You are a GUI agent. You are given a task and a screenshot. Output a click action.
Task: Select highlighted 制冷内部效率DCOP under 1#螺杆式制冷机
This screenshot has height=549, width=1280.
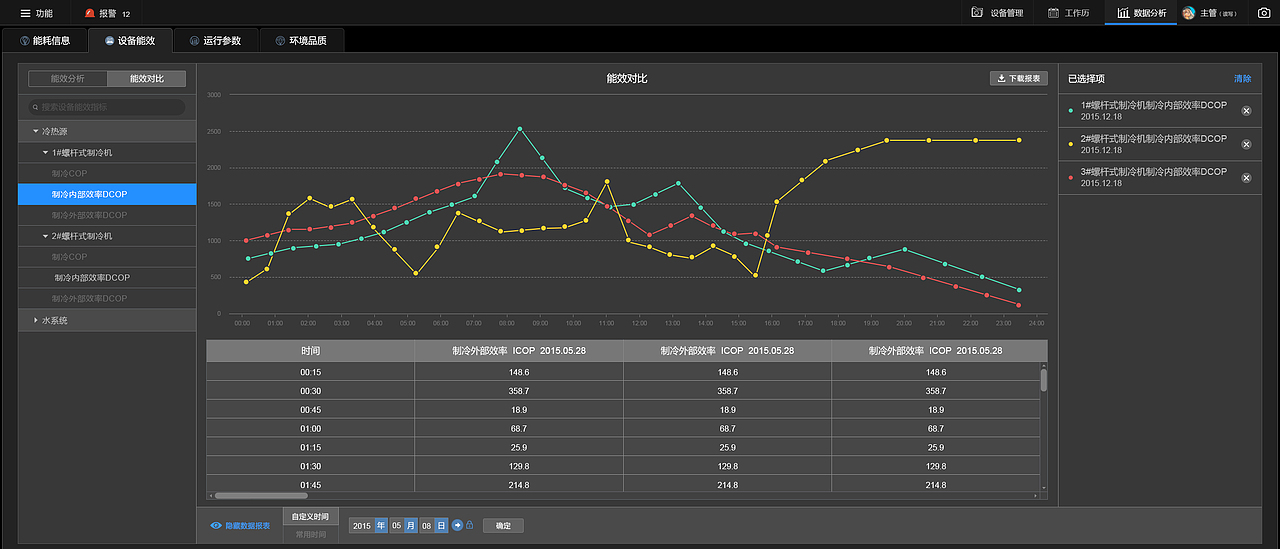tap(107, 194)
